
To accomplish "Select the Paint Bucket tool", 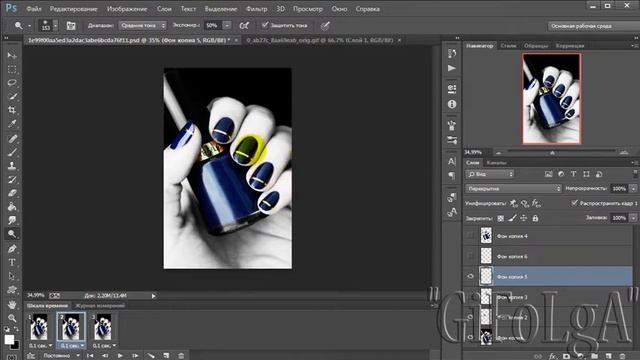I will [12, 207].
